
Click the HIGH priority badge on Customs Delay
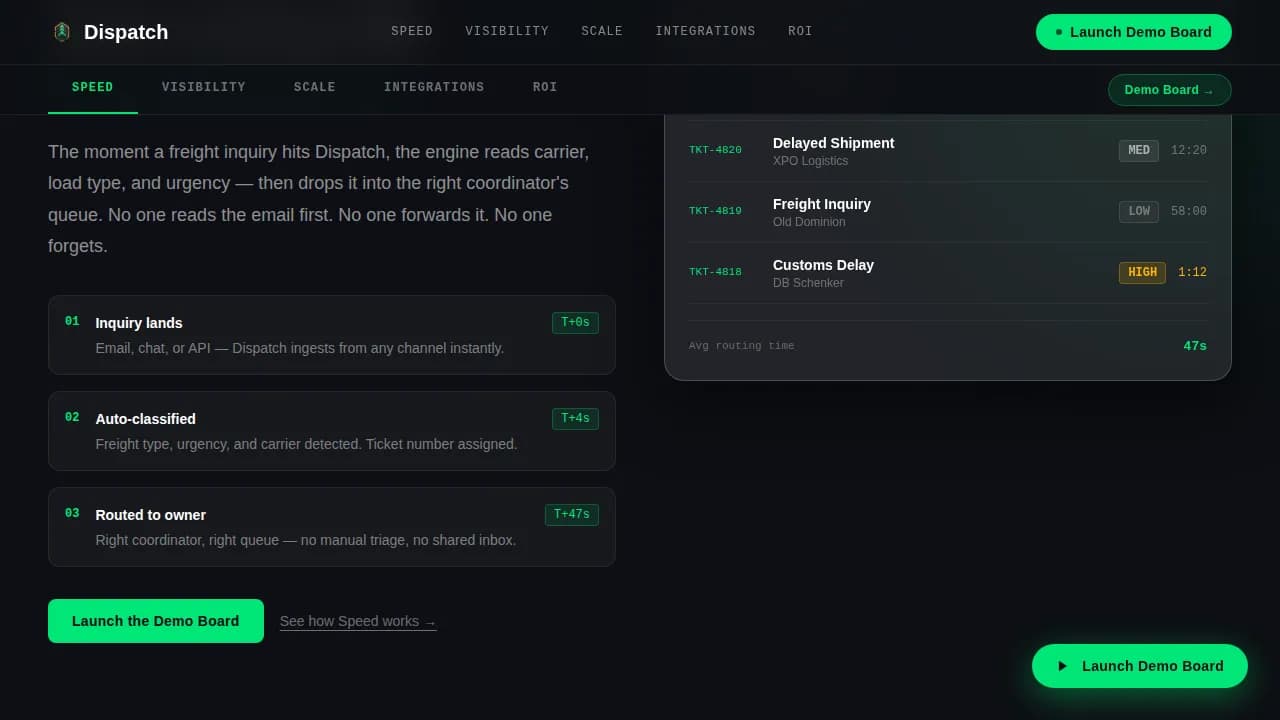pyautogui.click(x=1142, y=271)
